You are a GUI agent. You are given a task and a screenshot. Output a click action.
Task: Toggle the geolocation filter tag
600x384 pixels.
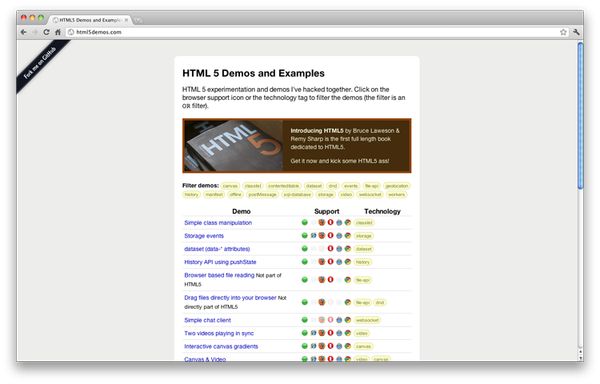click(397, 186)
